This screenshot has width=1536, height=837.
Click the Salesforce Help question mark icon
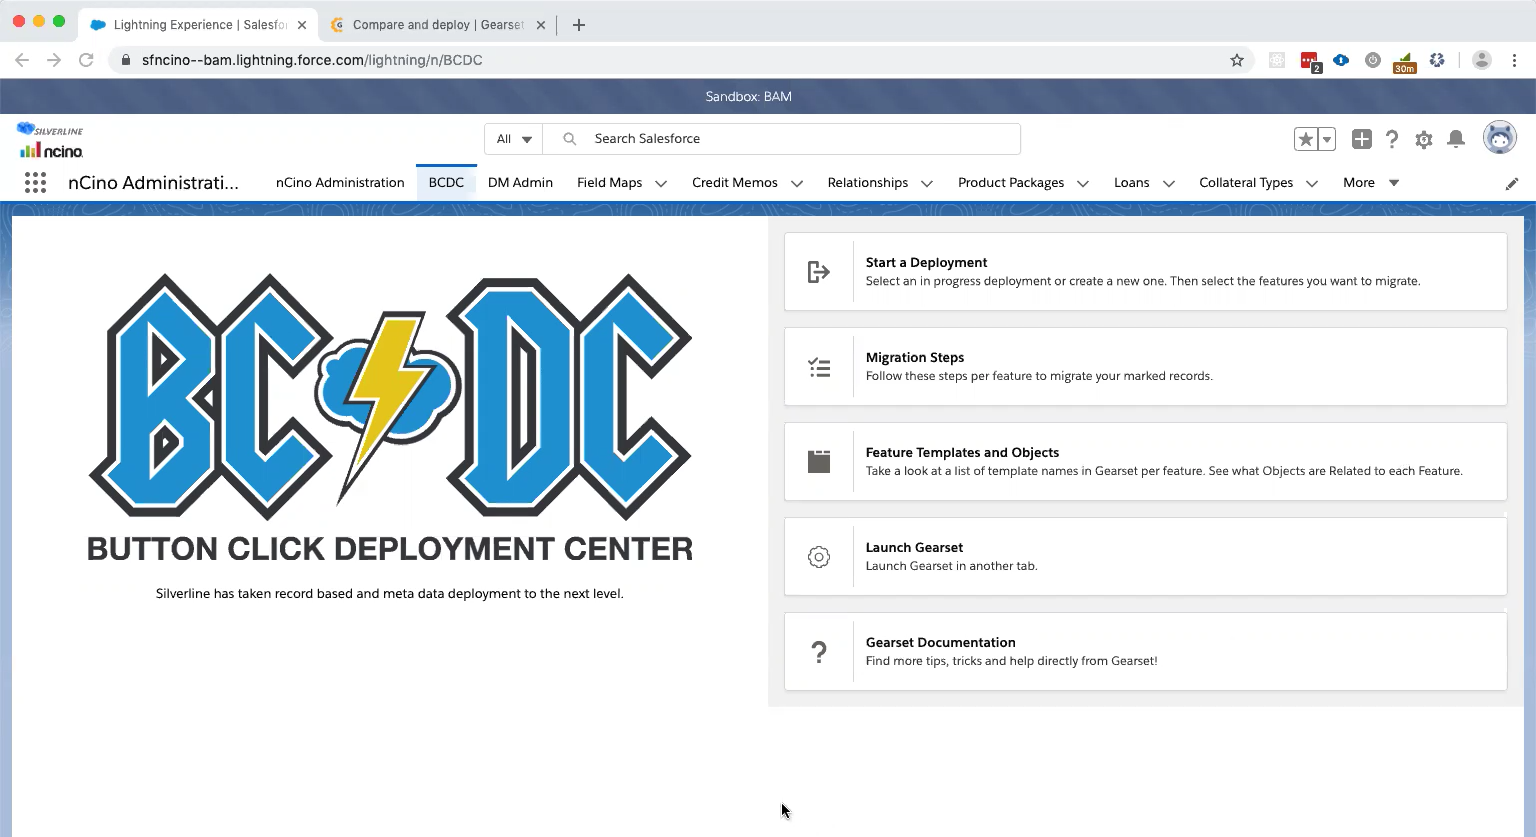1392,140
